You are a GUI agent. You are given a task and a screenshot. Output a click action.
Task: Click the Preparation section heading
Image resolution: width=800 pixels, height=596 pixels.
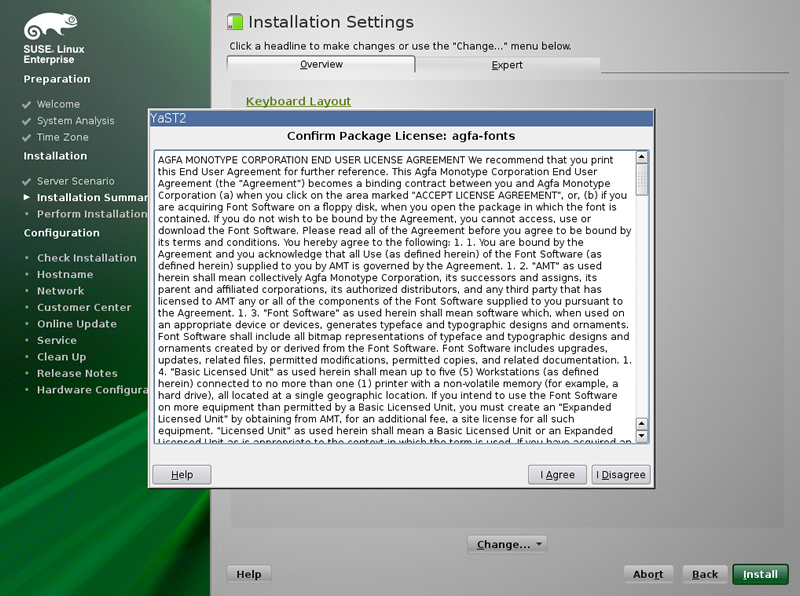(57, 79)
